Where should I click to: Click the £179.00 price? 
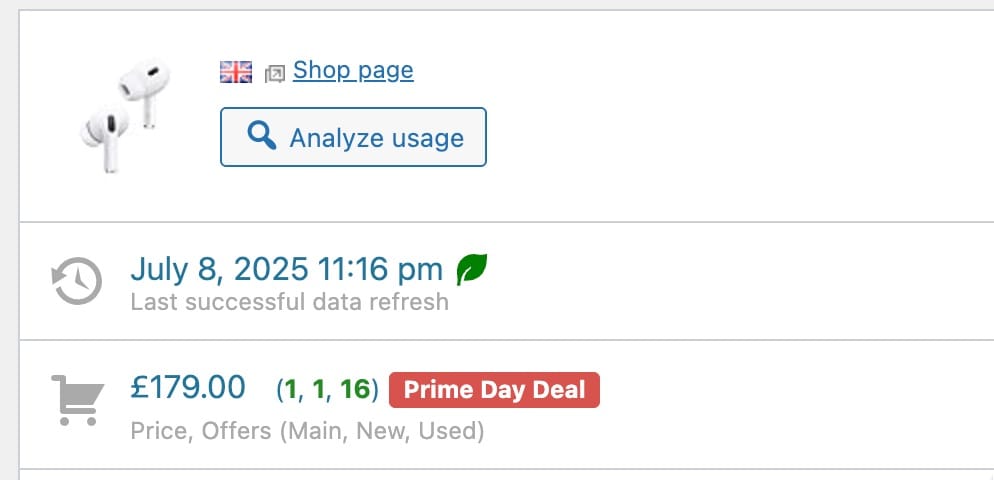click(x=188, y=387)
